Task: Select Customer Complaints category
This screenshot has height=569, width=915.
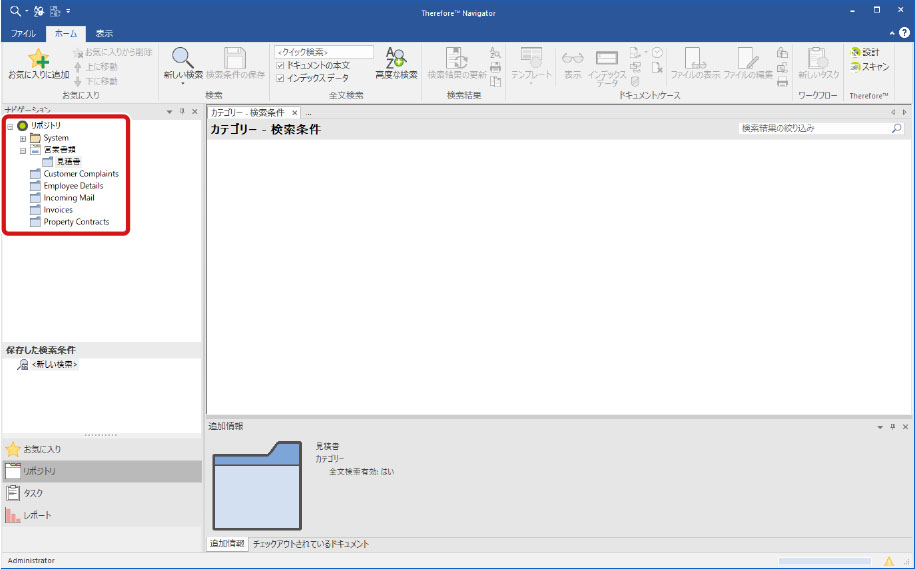Action: (80, 174)
